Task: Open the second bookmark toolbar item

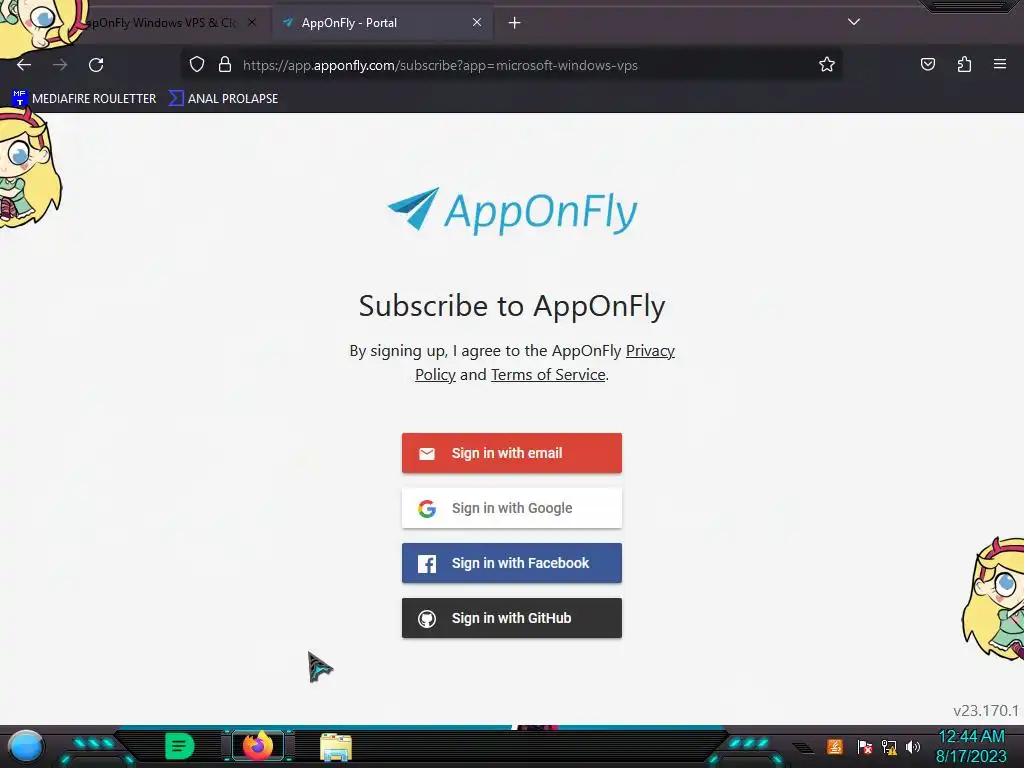Action: point(223,99)
